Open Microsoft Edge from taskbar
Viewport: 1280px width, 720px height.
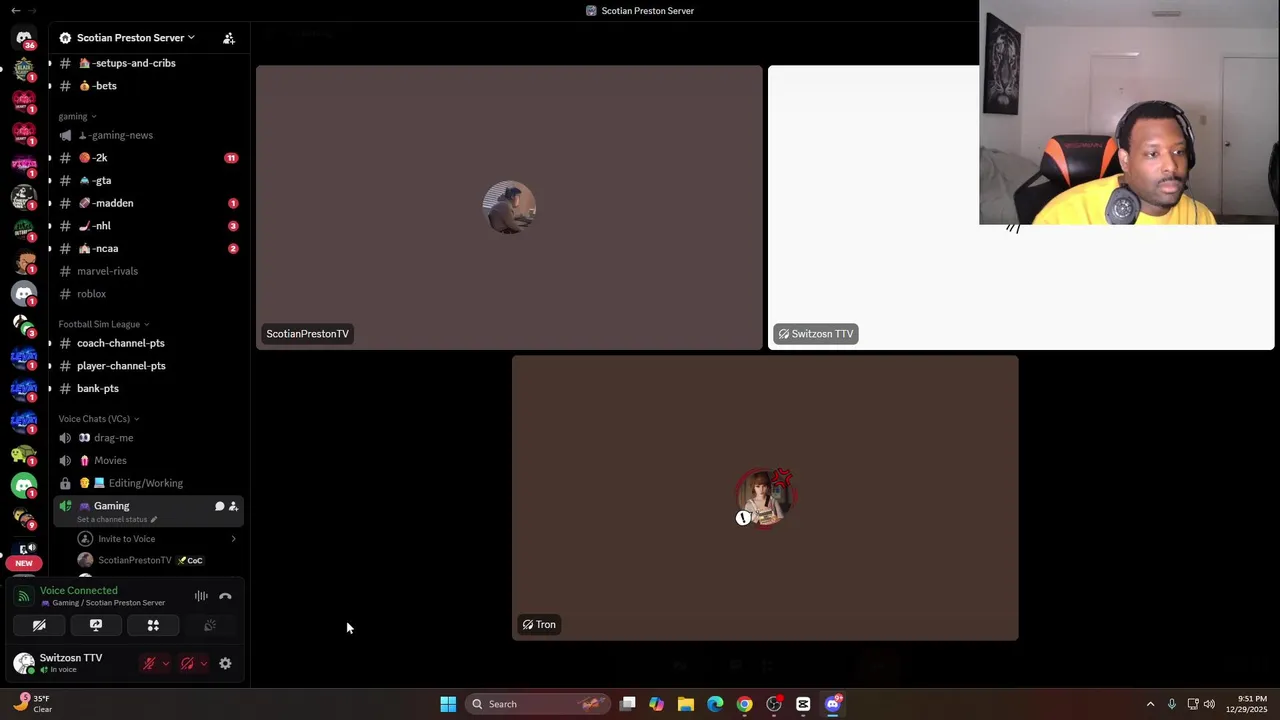pos(715,704)
